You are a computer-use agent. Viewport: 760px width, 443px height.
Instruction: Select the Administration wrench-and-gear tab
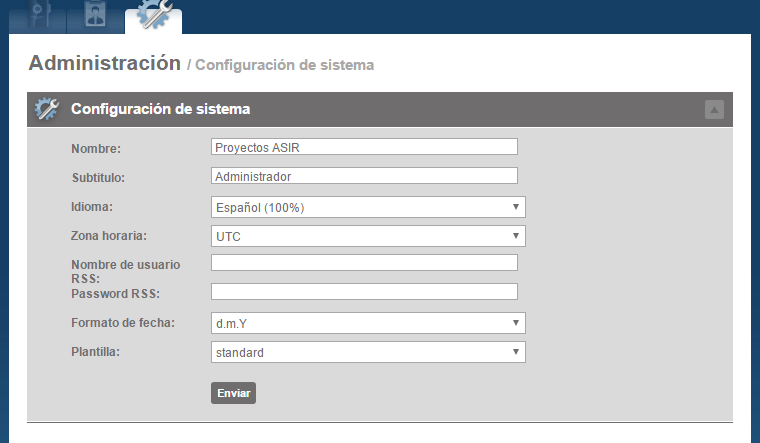pos(154,16)
